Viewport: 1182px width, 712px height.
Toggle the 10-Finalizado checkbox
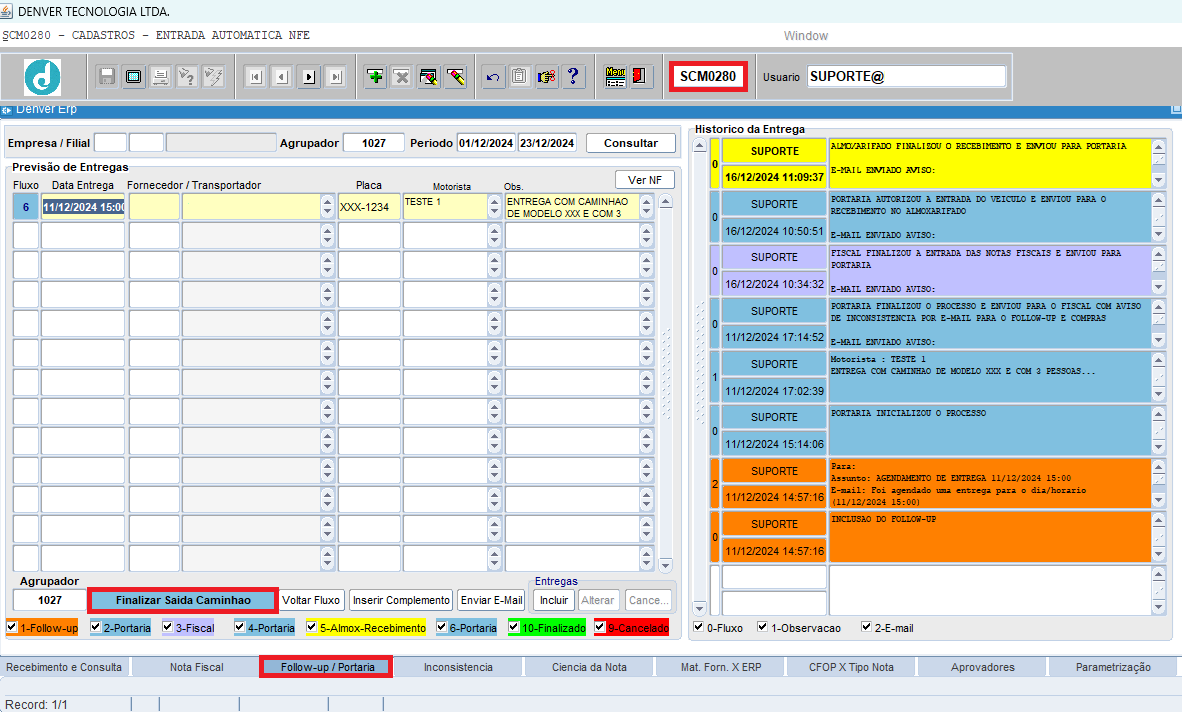coord(514,627)
